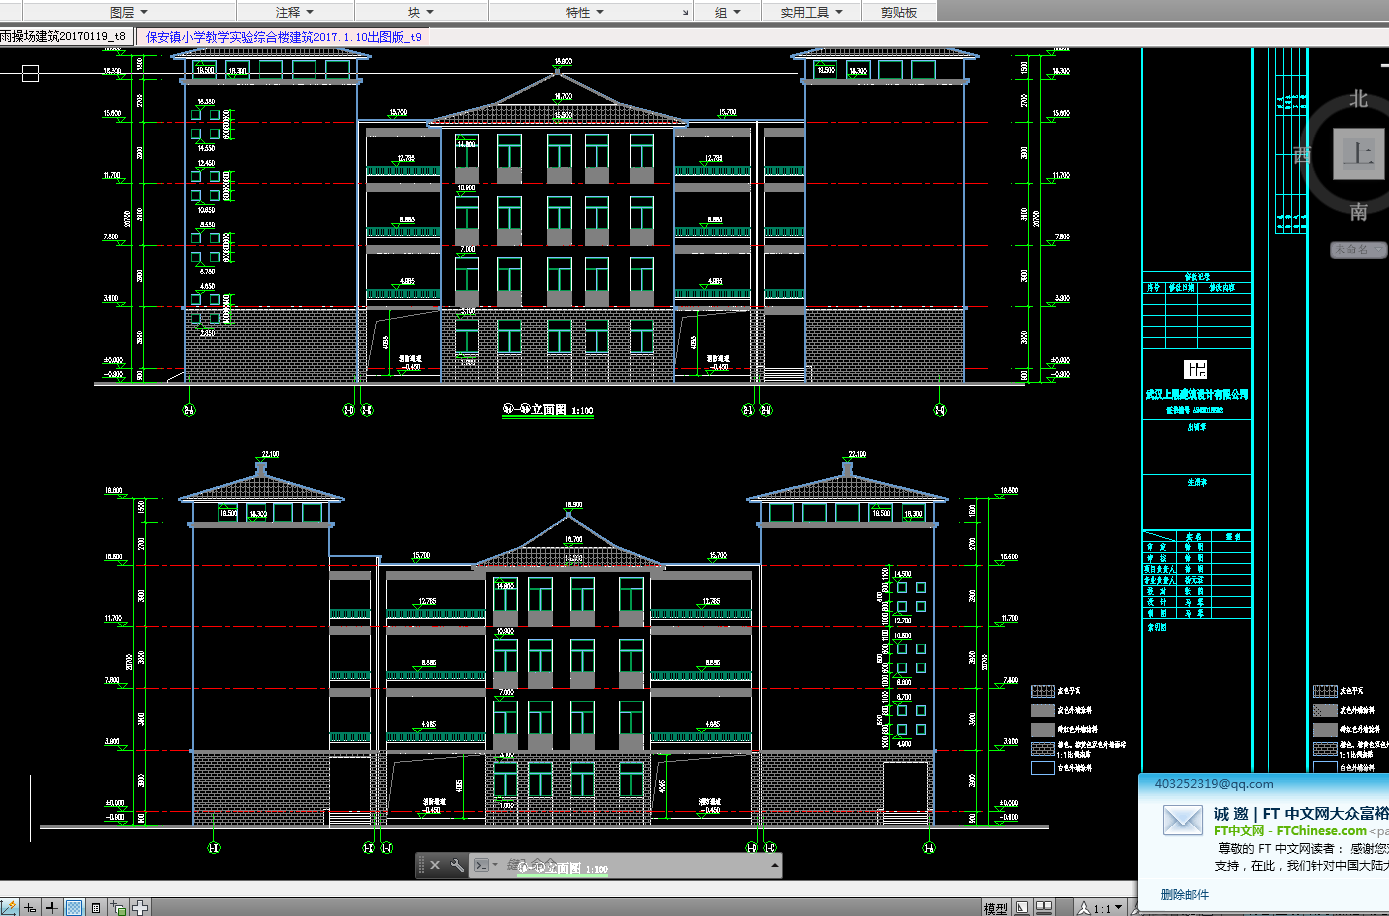Open 特性 panel dialog launcher arrow

click(685, 13)
